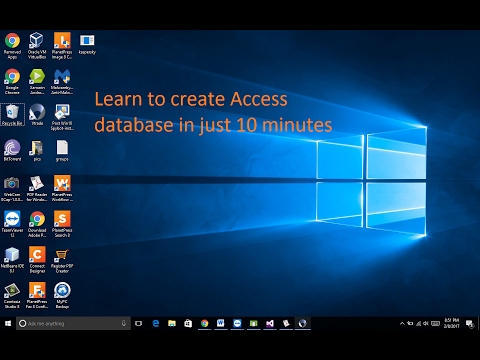Viewport: 480px width, 360px height.
Task: Launch Oracle VM VirtualBox from the desktop
Action: coord(37,46)
